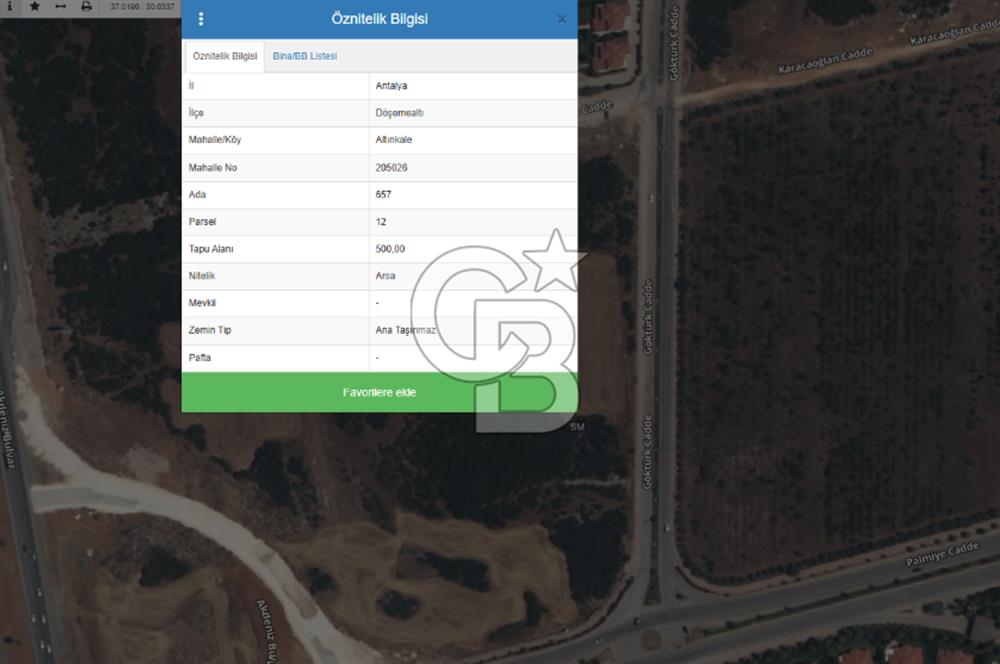Image resolution: width=1000 pixels, height=664 pixels.
Task: Click the coordinate readout in the toolbar
Action: [x=141, y=6]
